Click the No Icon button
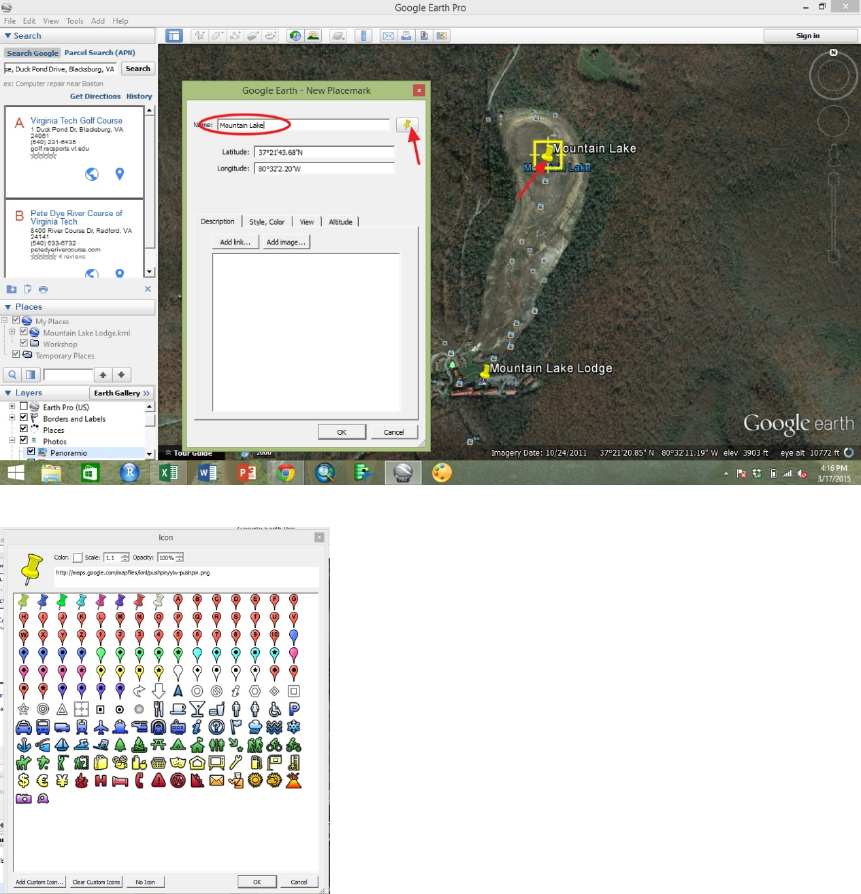The width and height of the screenshot is (861, 894). click(145, 882)
